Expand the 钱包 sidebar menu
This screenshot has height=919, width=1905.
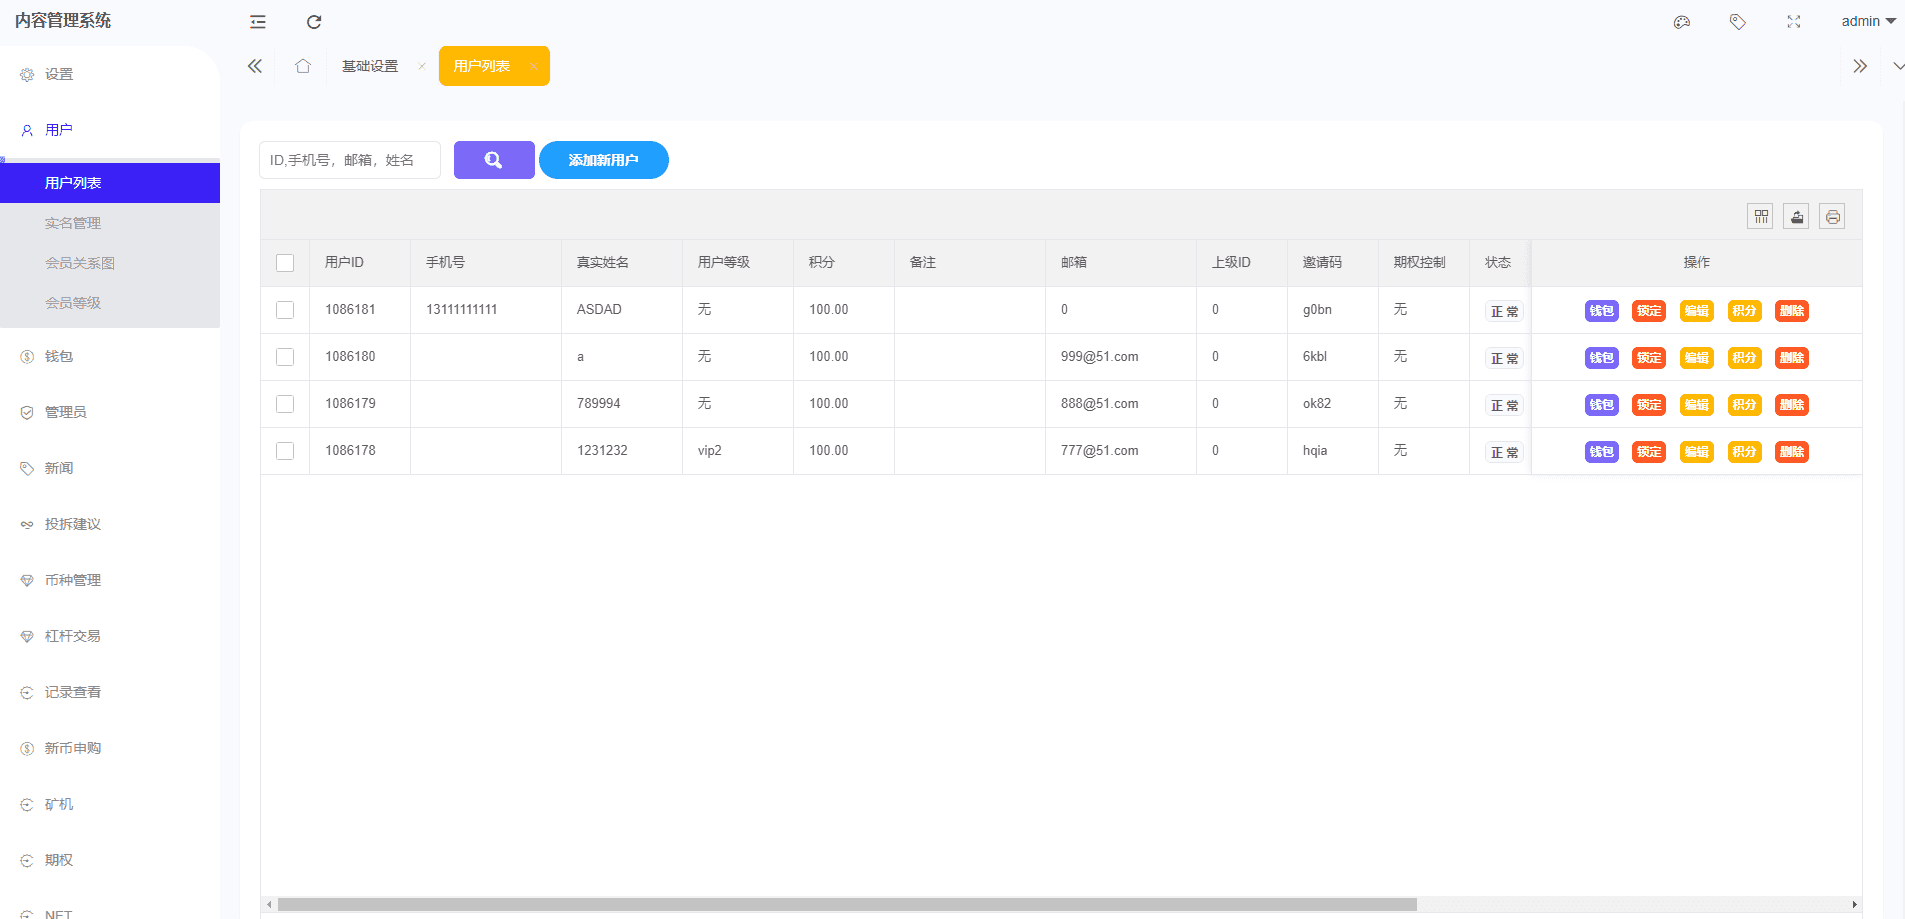(x=59, y=356)
